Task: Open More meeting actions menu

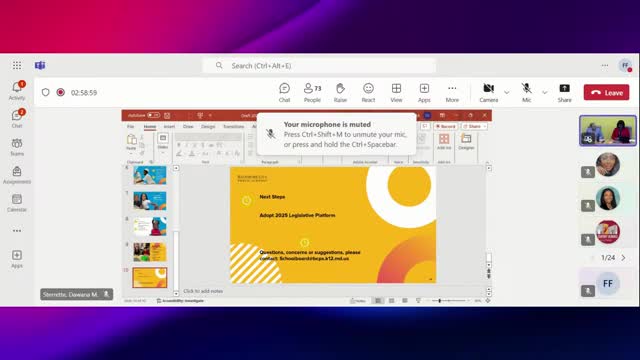Action: [452, 93]
